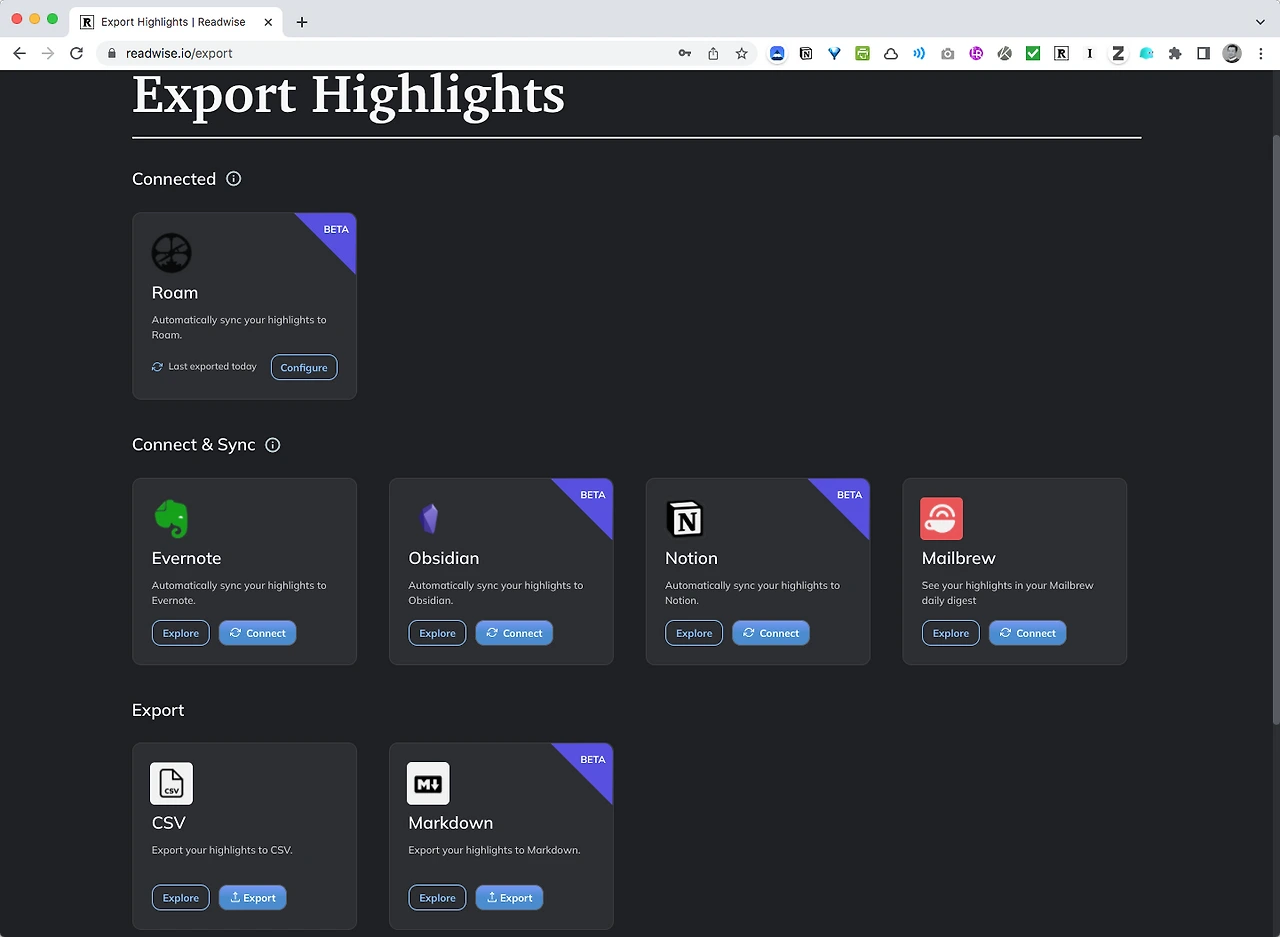Connect Notion to sync highlights

pos(771,633)
